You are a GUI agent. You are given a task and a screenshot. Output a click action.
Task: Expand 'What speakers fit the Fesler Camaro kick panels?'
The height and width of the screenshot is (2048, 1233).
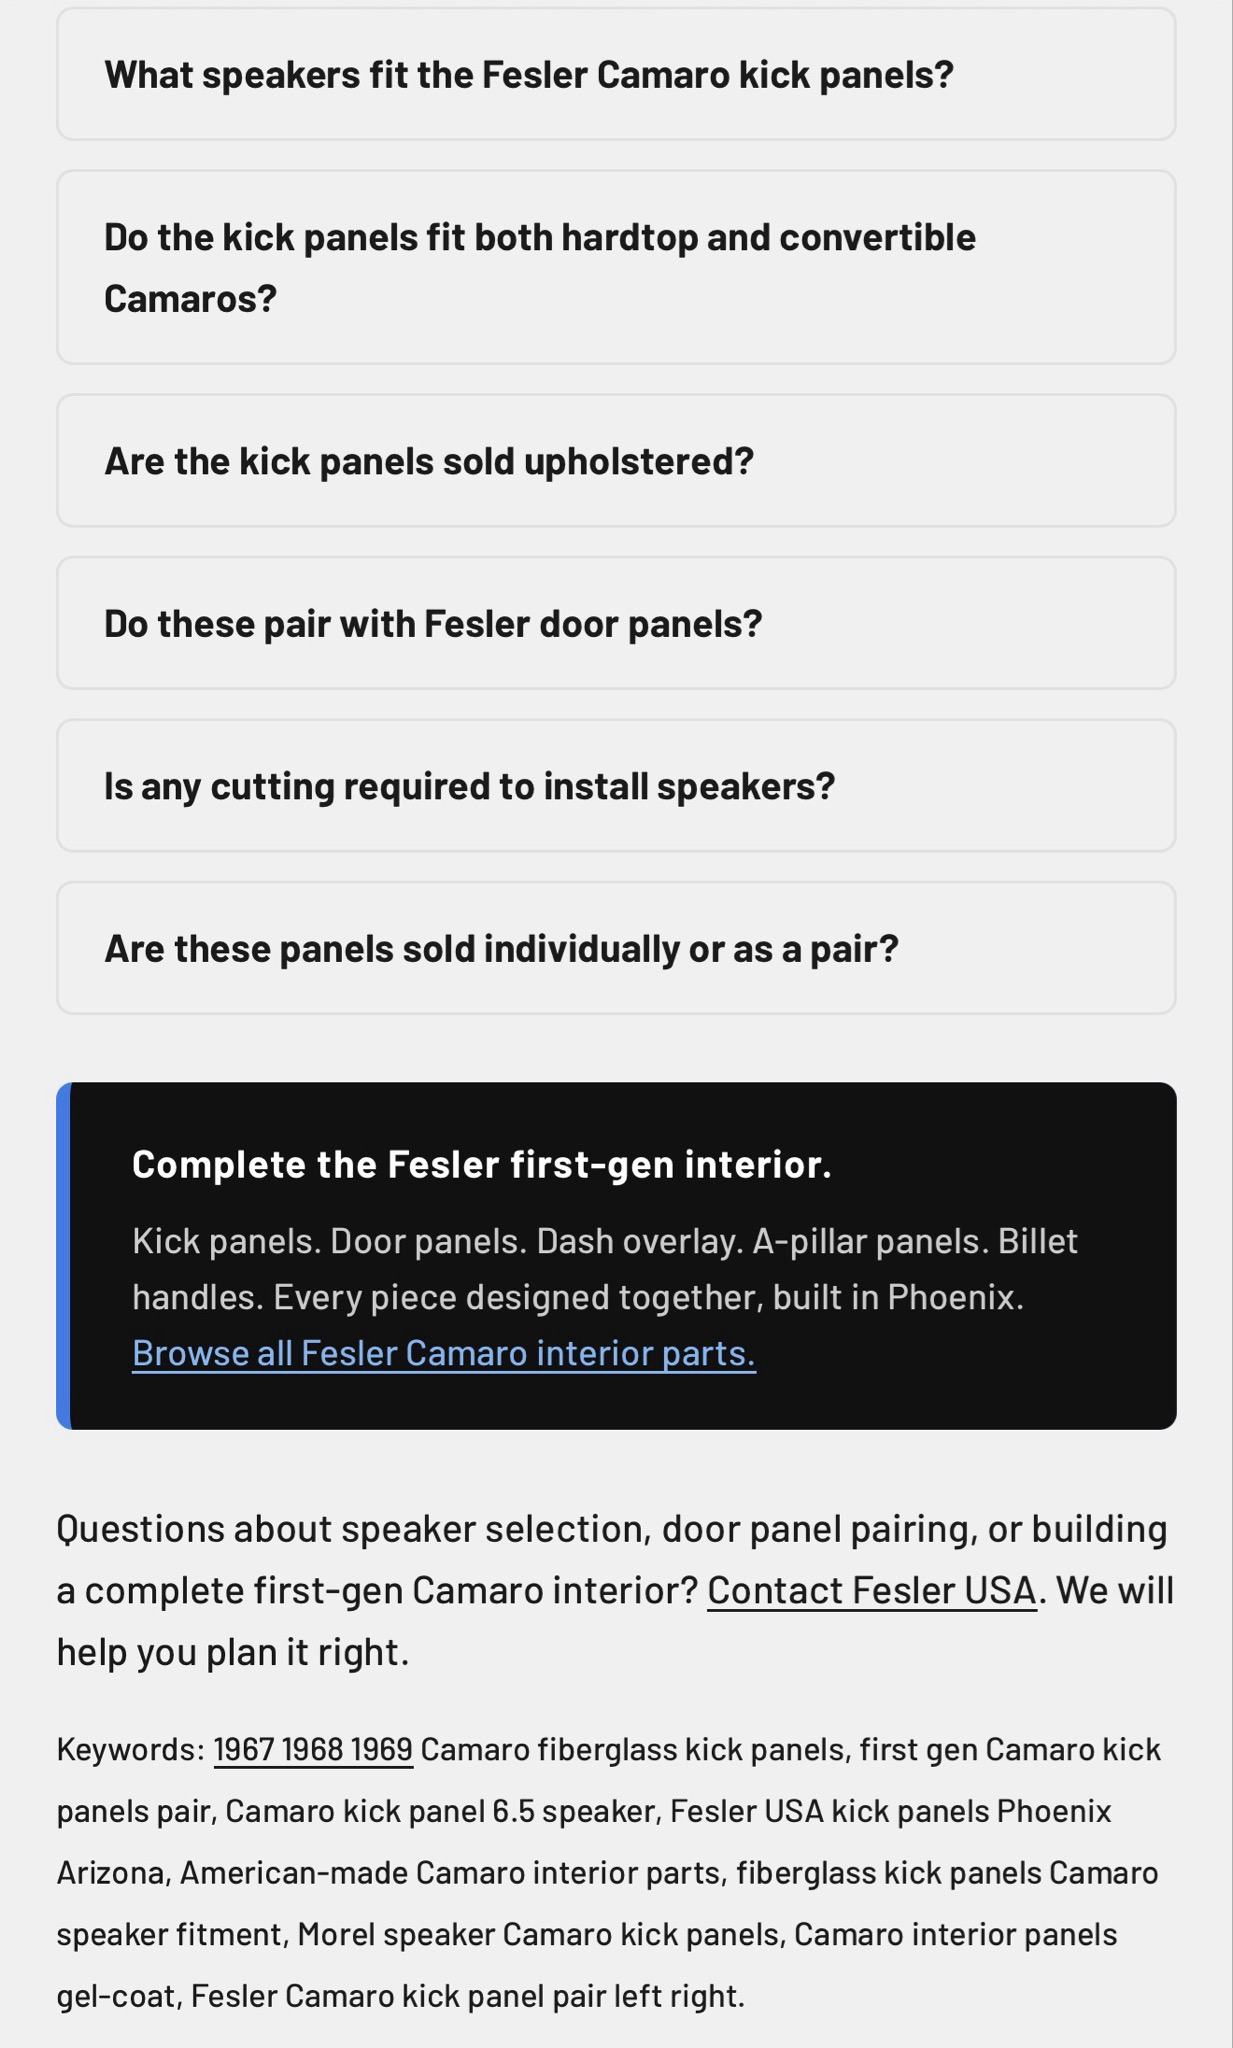[x=529, y=75]
